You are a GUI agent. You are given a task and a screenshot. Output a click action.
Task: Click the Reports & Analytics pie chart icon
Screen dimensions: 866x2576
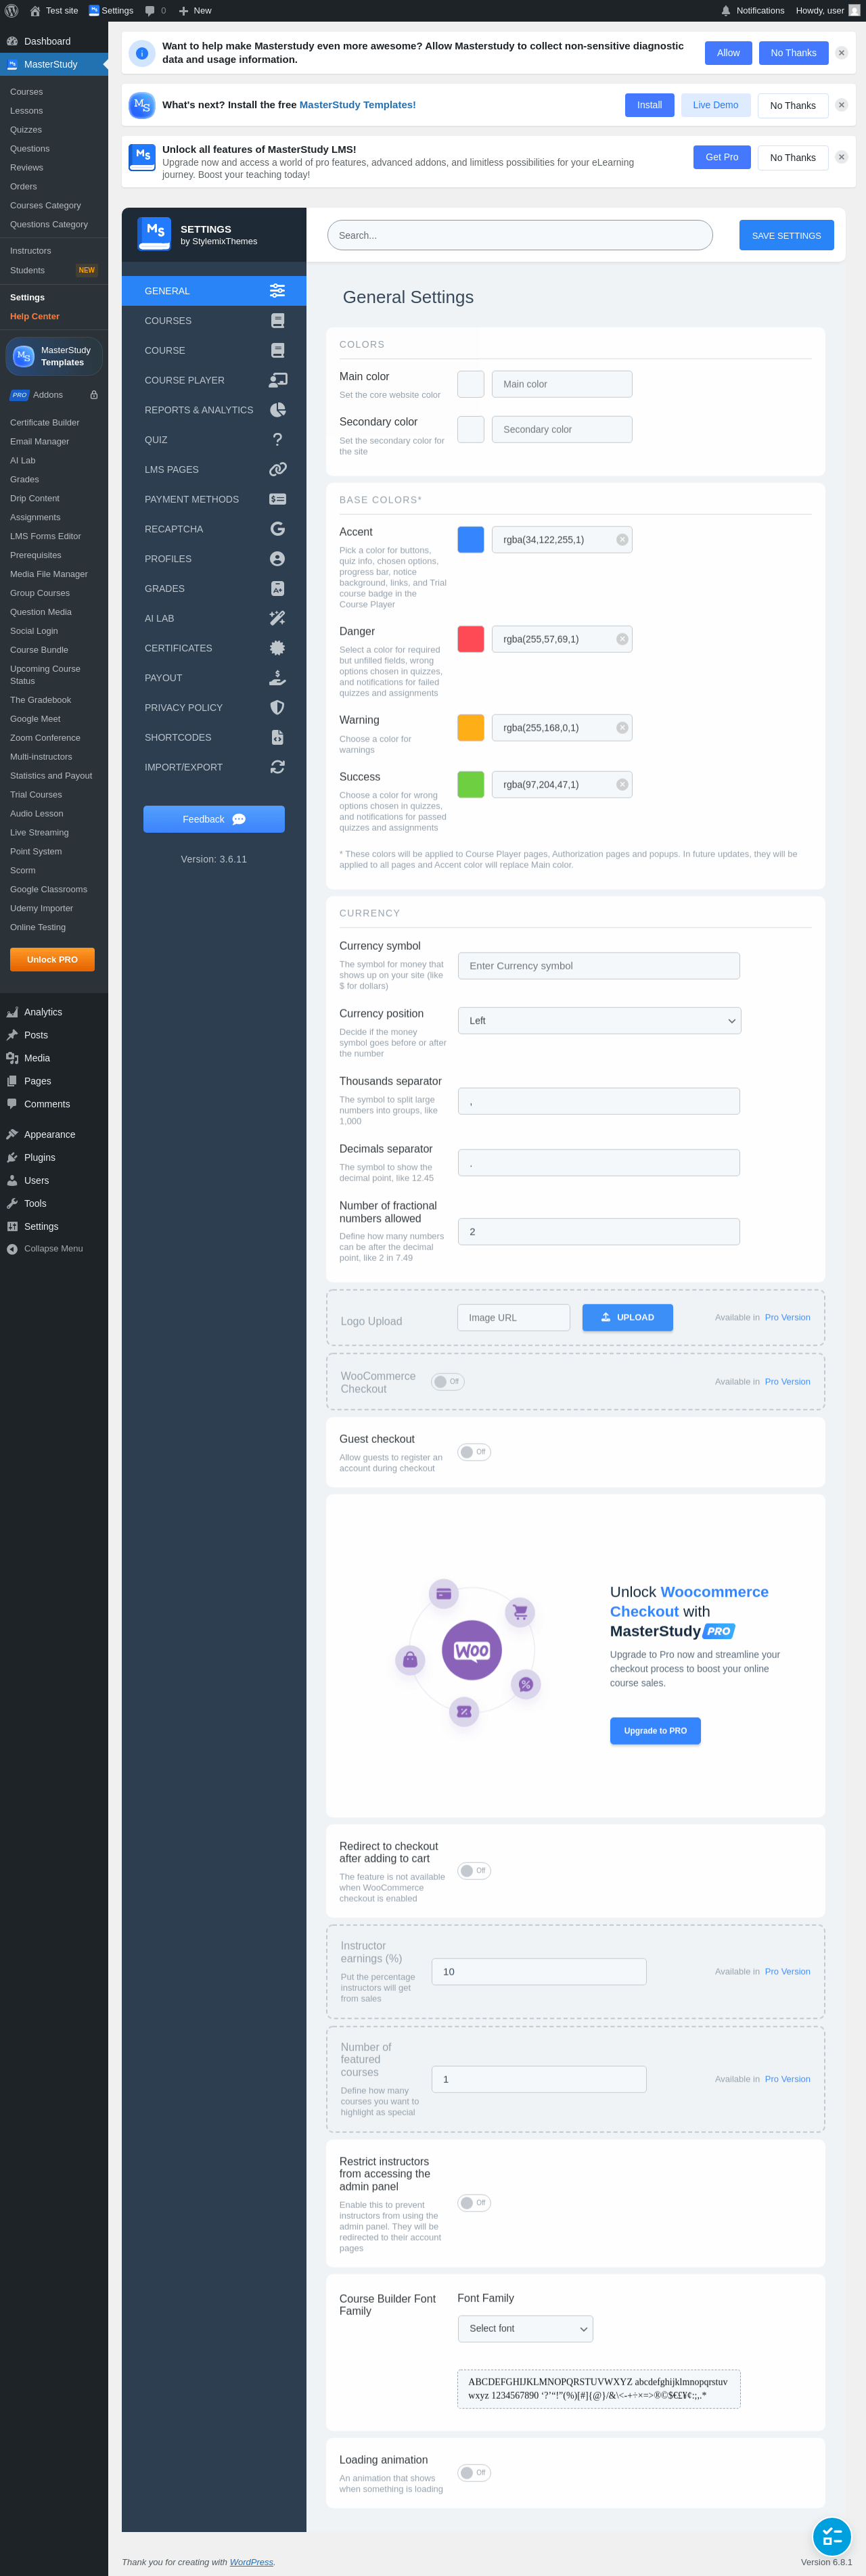[x=277, y=410]
